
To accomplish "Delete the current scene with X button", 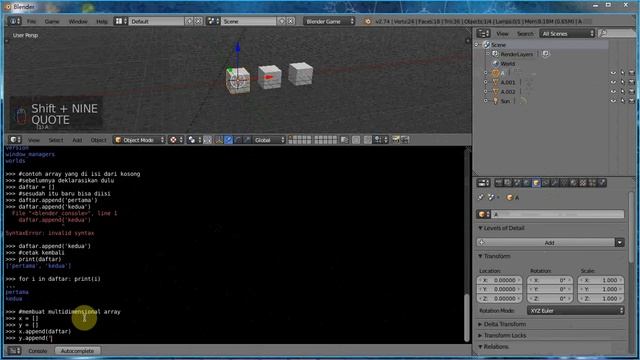I will pyautogui.click(x=291, y=21).
